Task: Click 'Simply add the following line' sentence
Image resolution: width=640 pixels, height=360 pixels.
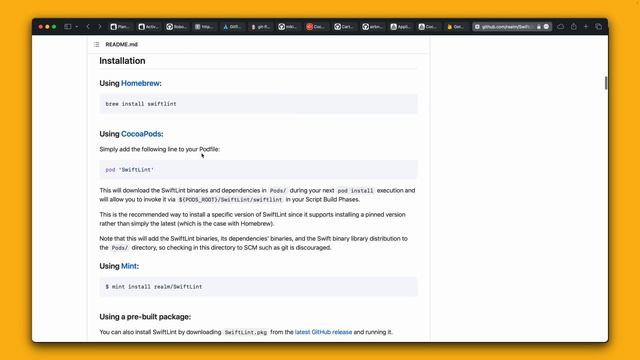Action: pos(160,149)
